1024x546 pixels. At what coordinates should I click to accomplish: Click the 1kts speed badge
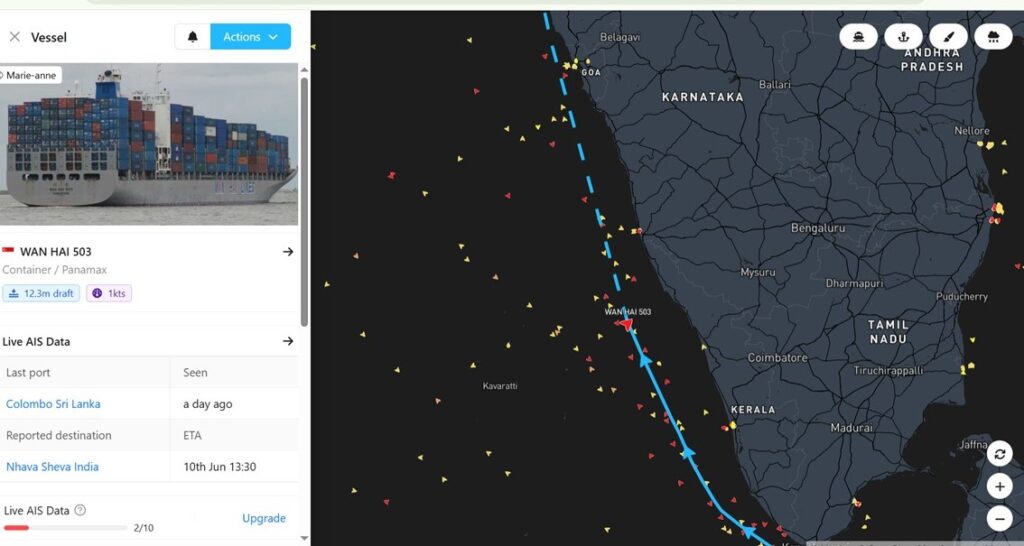click(x=109, y=293)
